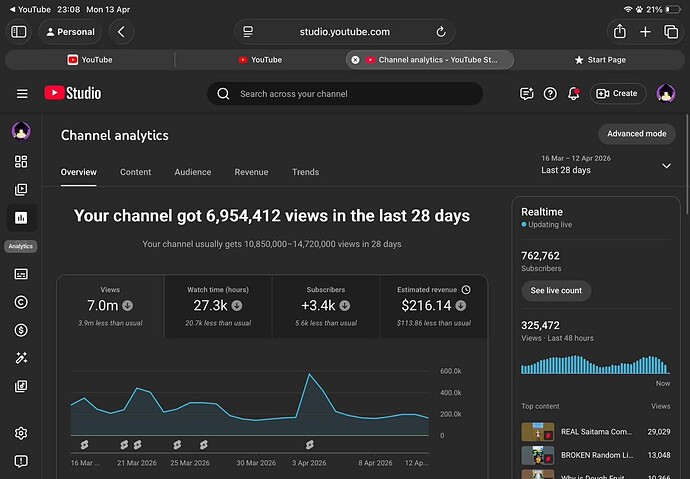The height and width of the screenshot is (479, 690).
Task: Click the notifications bell icon
Action: pyautogui.click(x=573, y=93)
